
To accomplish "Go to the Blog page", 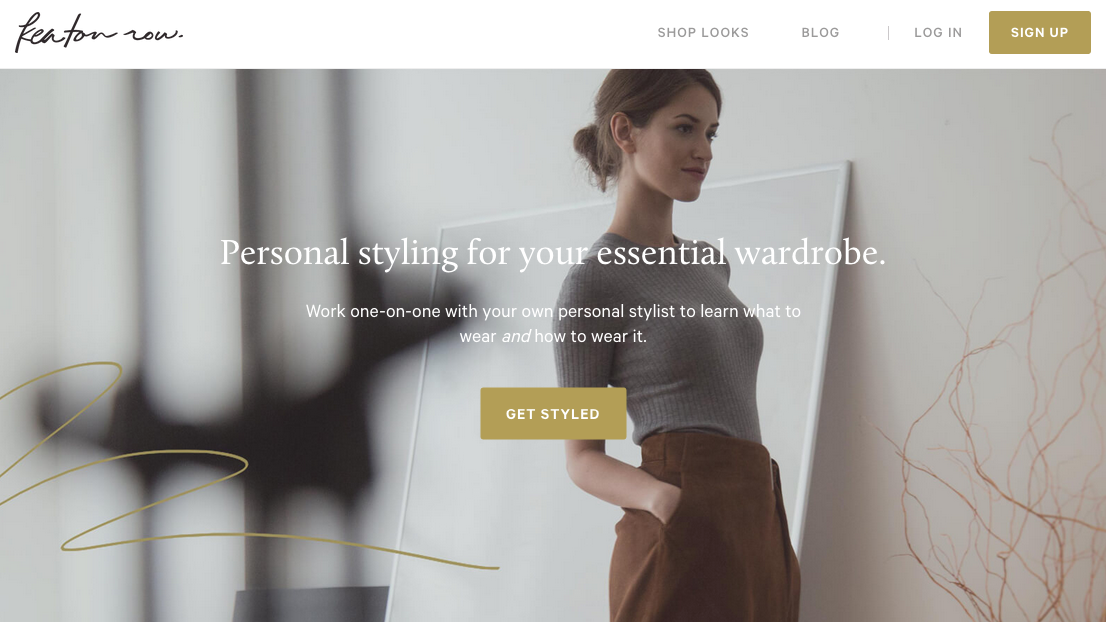I will click(820, 32).
